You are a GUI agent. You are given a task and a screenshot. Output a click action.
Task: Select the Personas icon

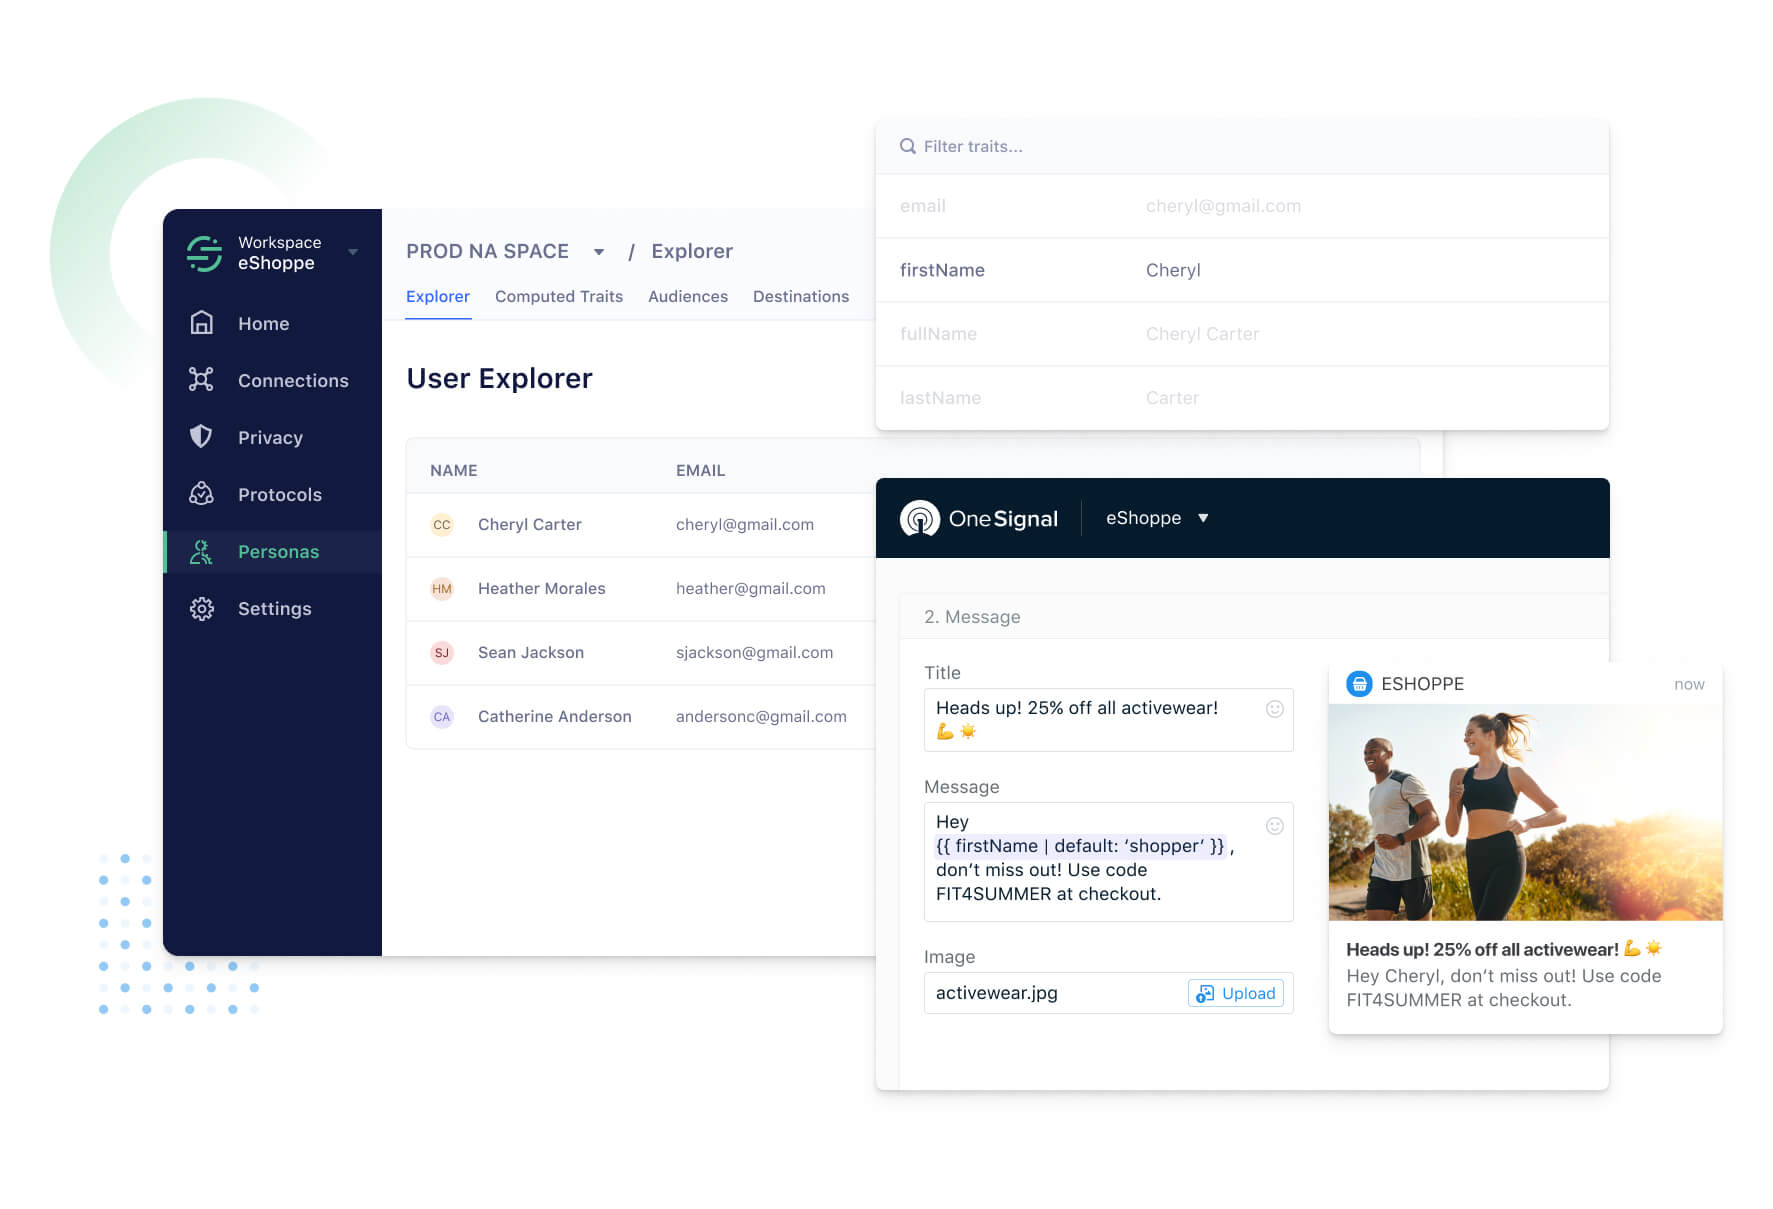click(202, 551)
